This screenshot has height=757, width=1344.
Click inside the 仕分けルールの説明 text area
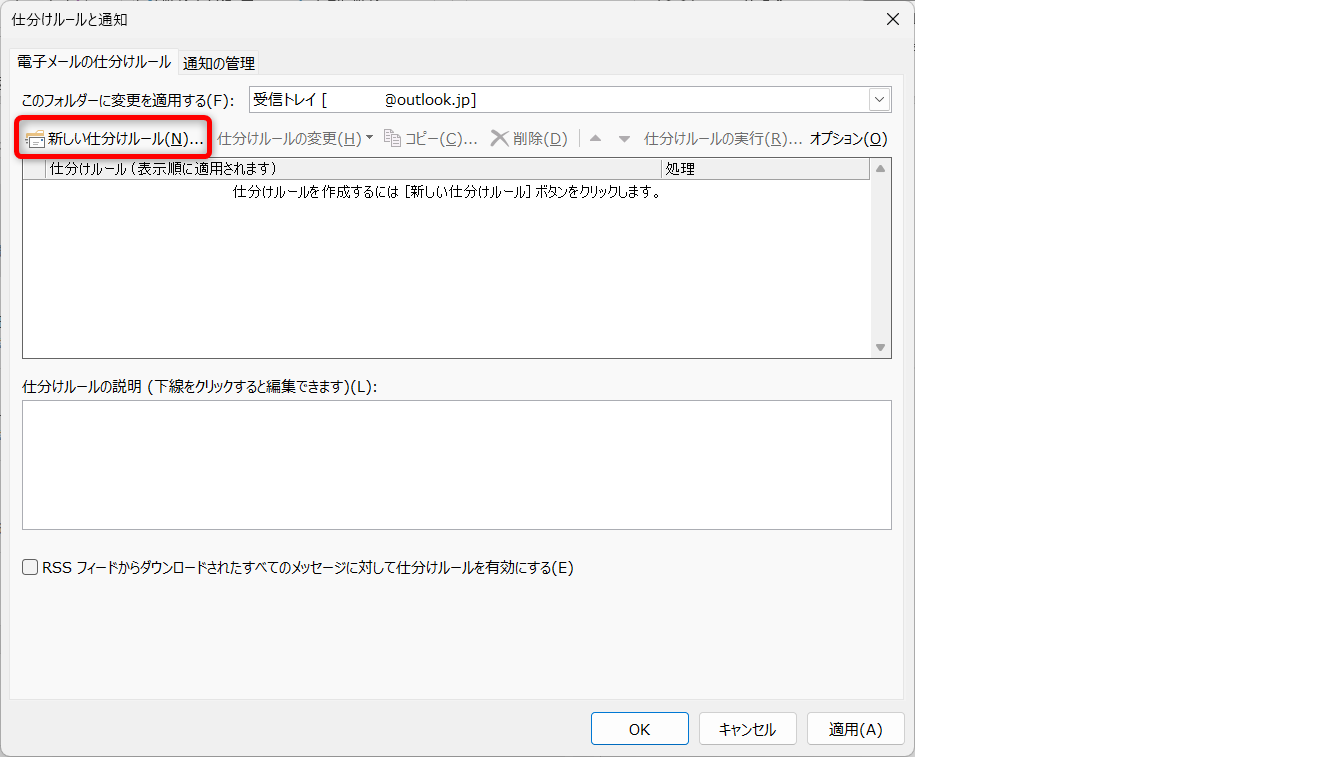[x=456, y=465]
